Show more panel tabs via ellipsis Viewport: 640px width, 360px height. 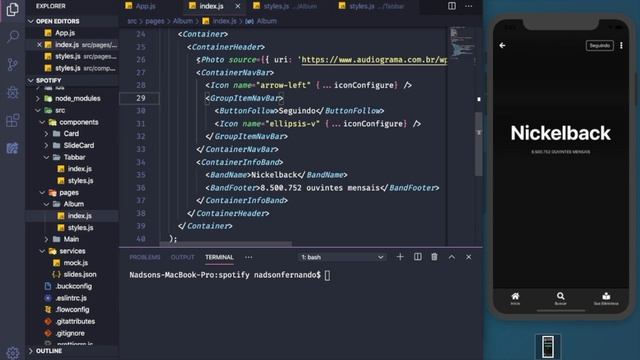point(248,257)
